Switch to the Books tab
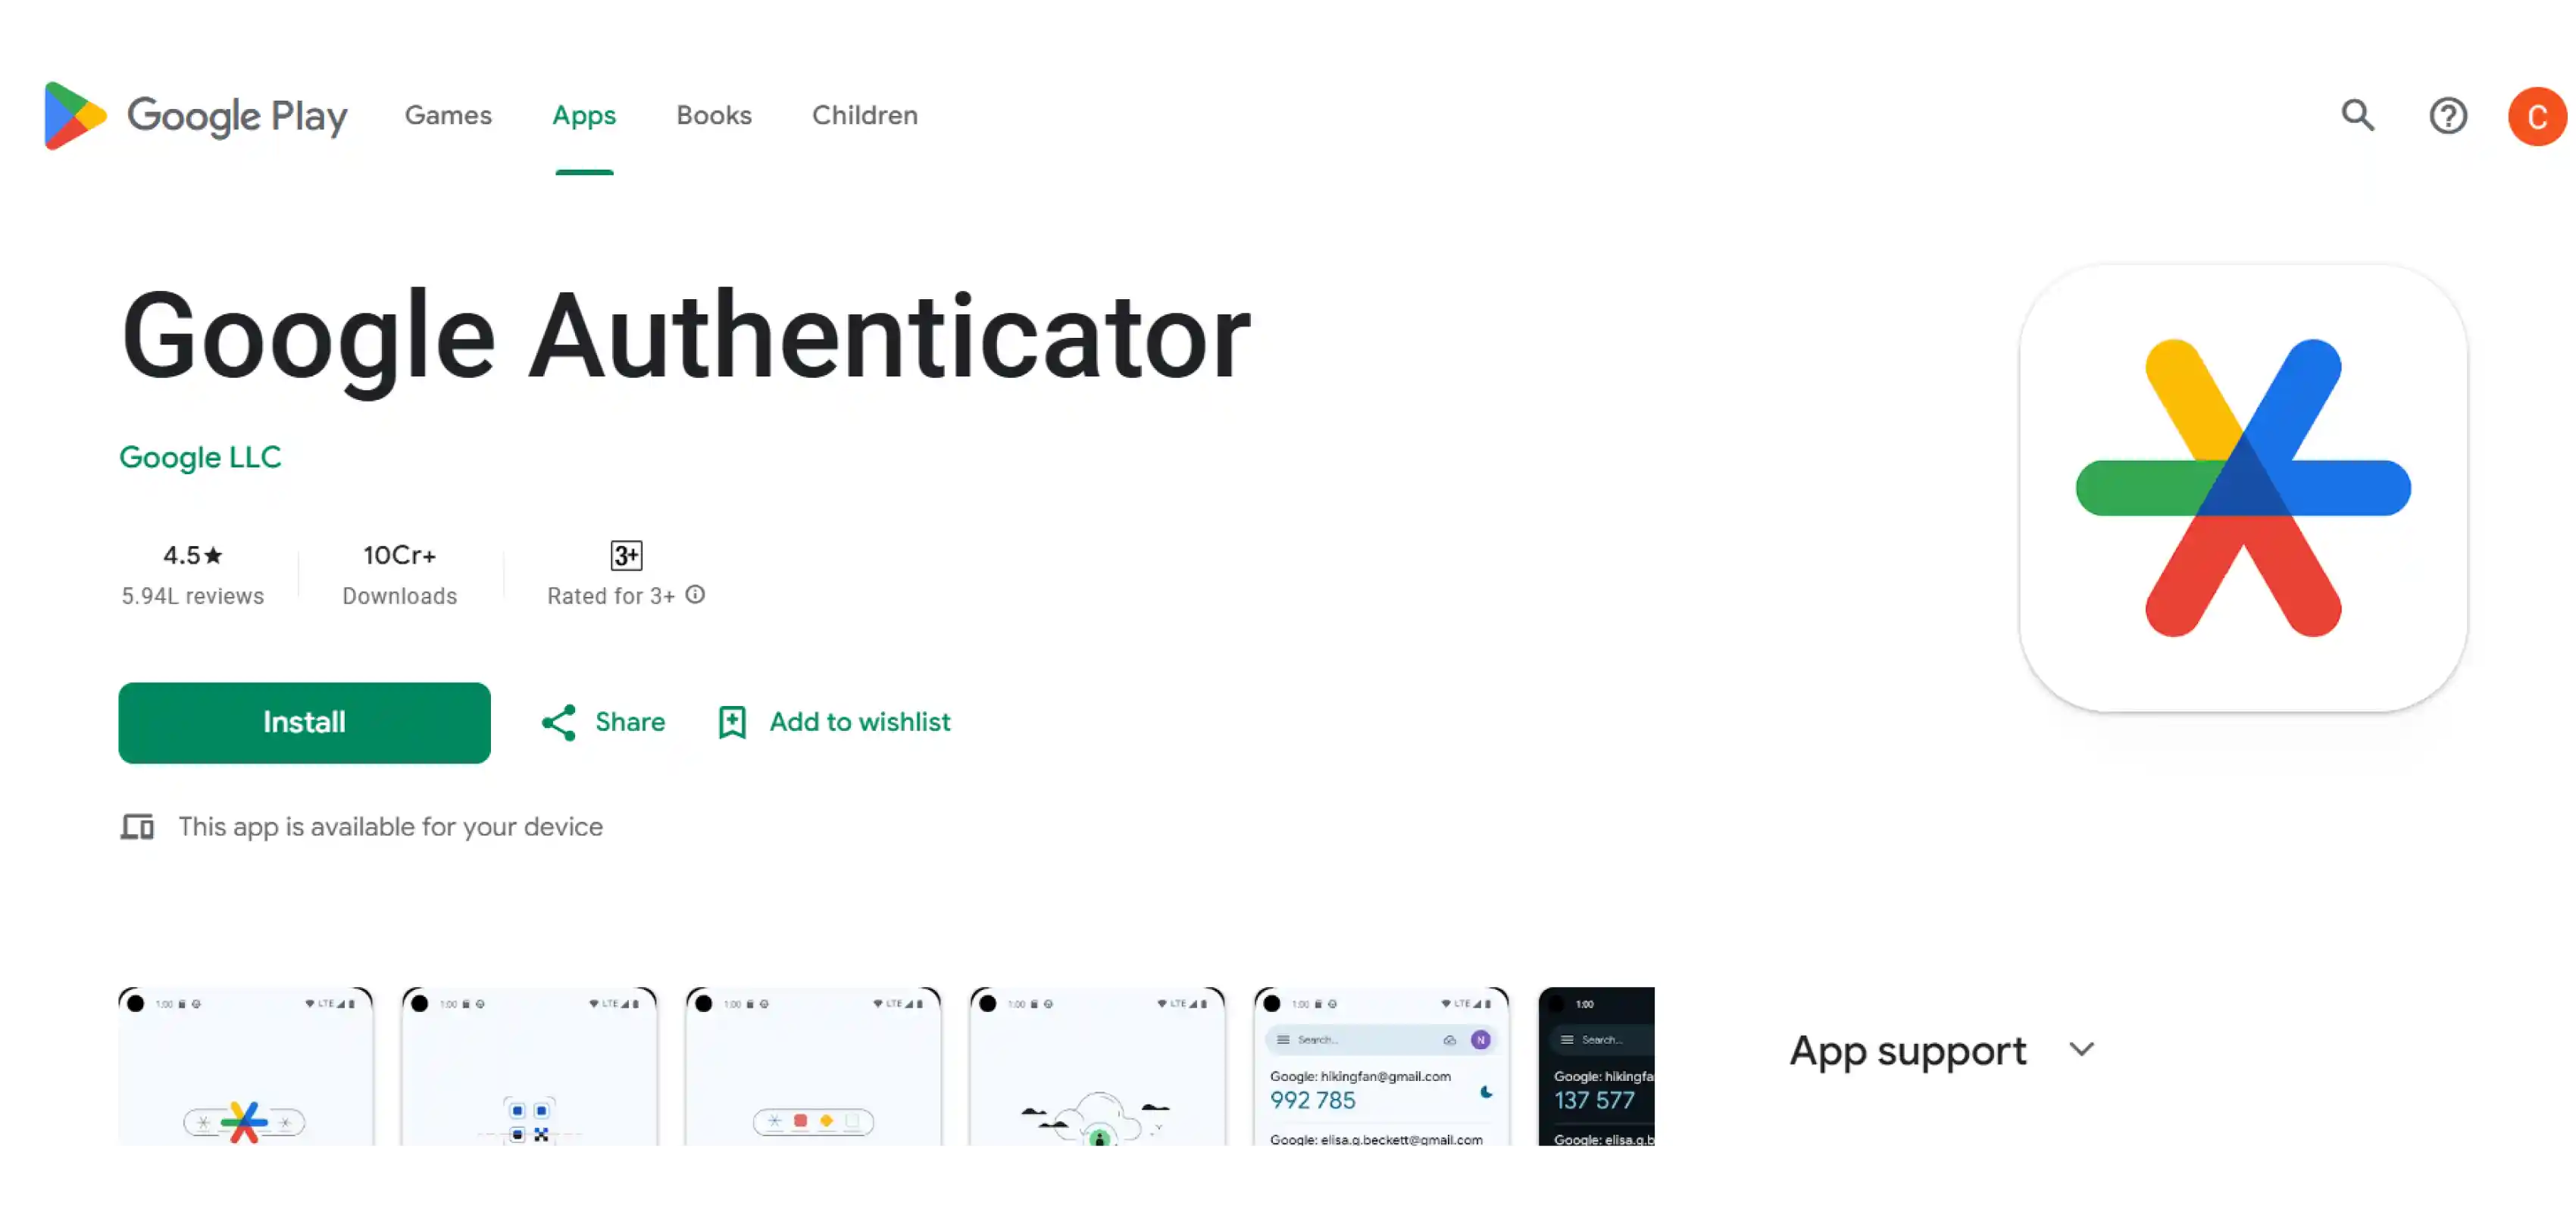Screen dimensions: 2576x1212 pos(714,115)
